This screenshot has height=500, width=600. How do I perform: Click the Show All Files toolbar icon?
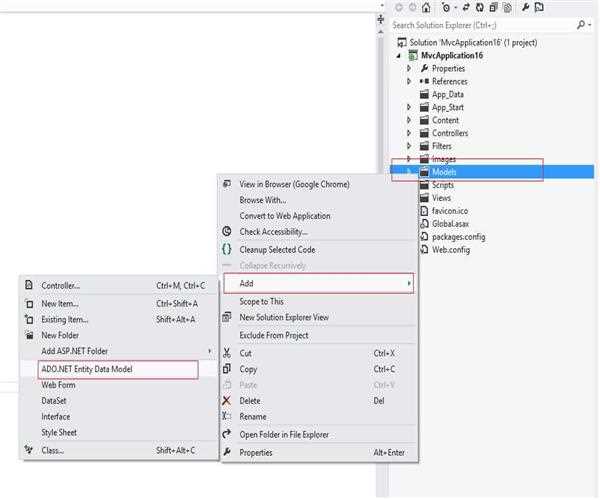click(x=507, y=7)
